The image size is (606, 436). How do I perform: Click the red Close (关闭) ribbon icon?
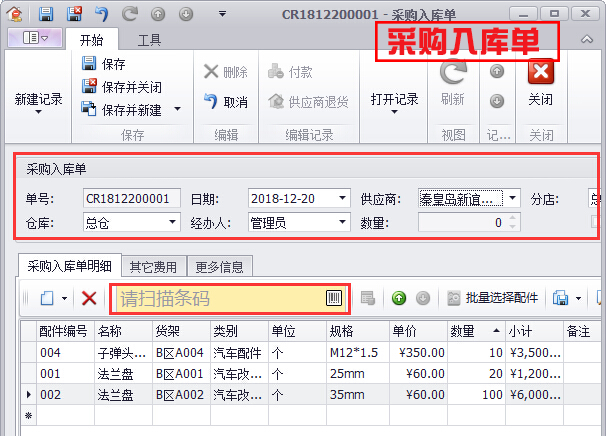pos(541,74)
